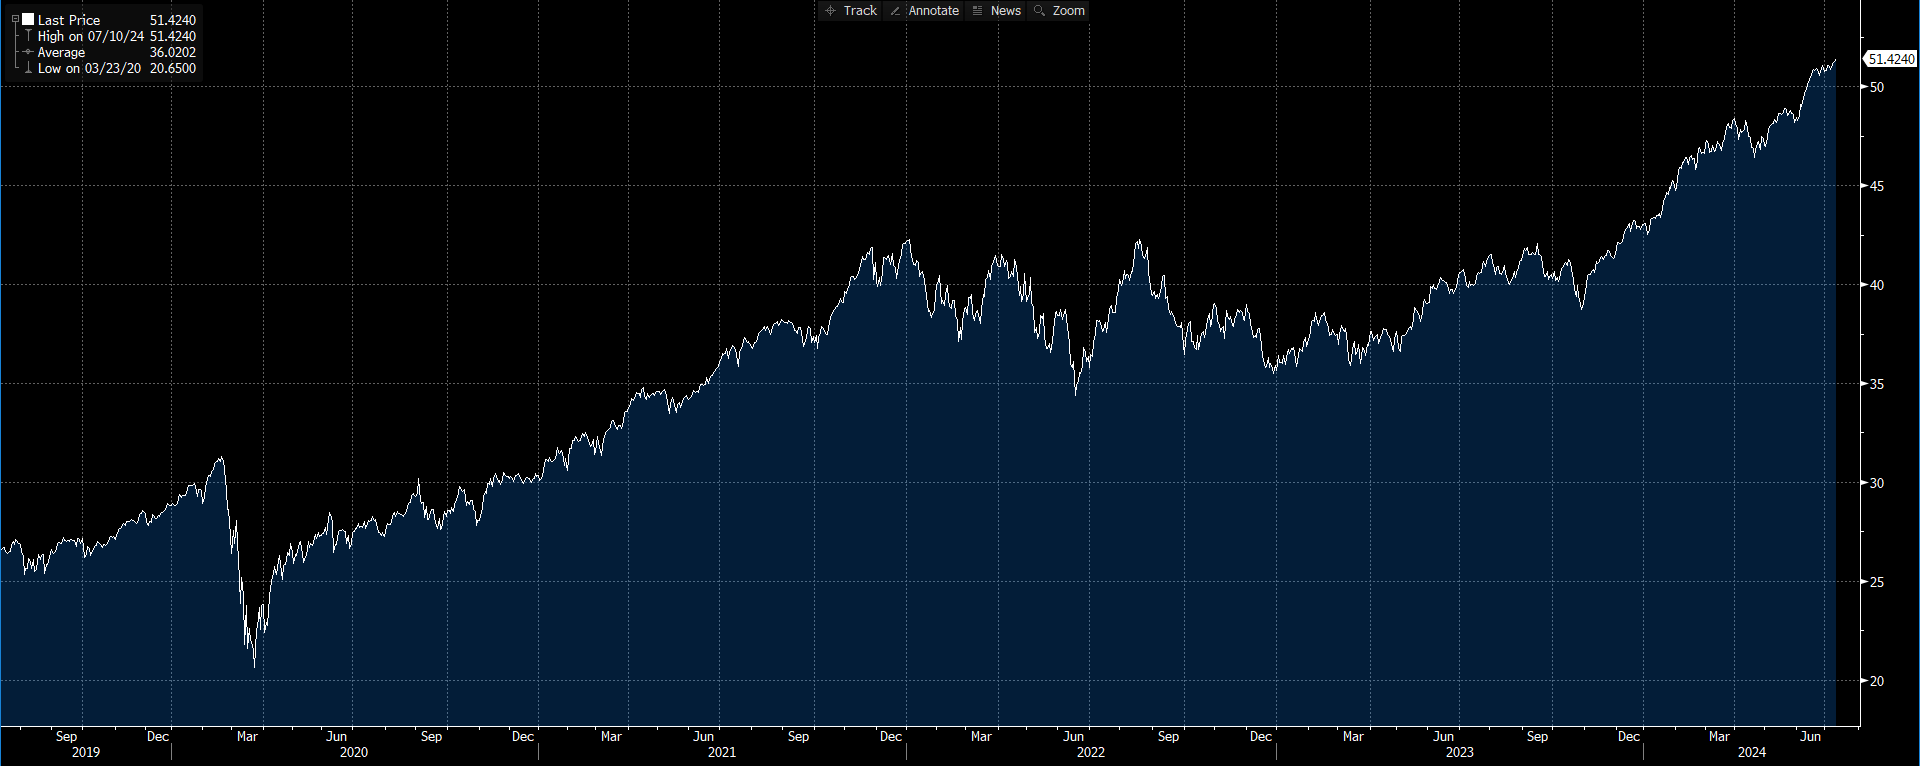Click the 30 price axis label
Screen dimensions: 1920x766
pyautogui.click(x=1877, y=483)
